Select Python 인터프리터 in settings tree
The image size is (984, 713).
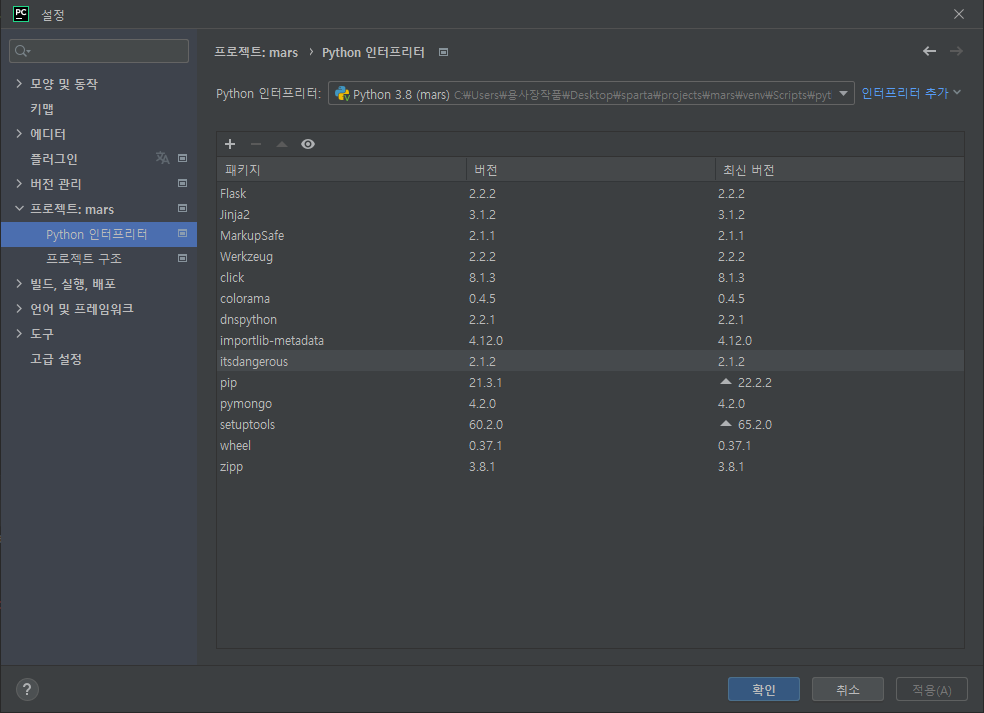click(x=99, y=234)
